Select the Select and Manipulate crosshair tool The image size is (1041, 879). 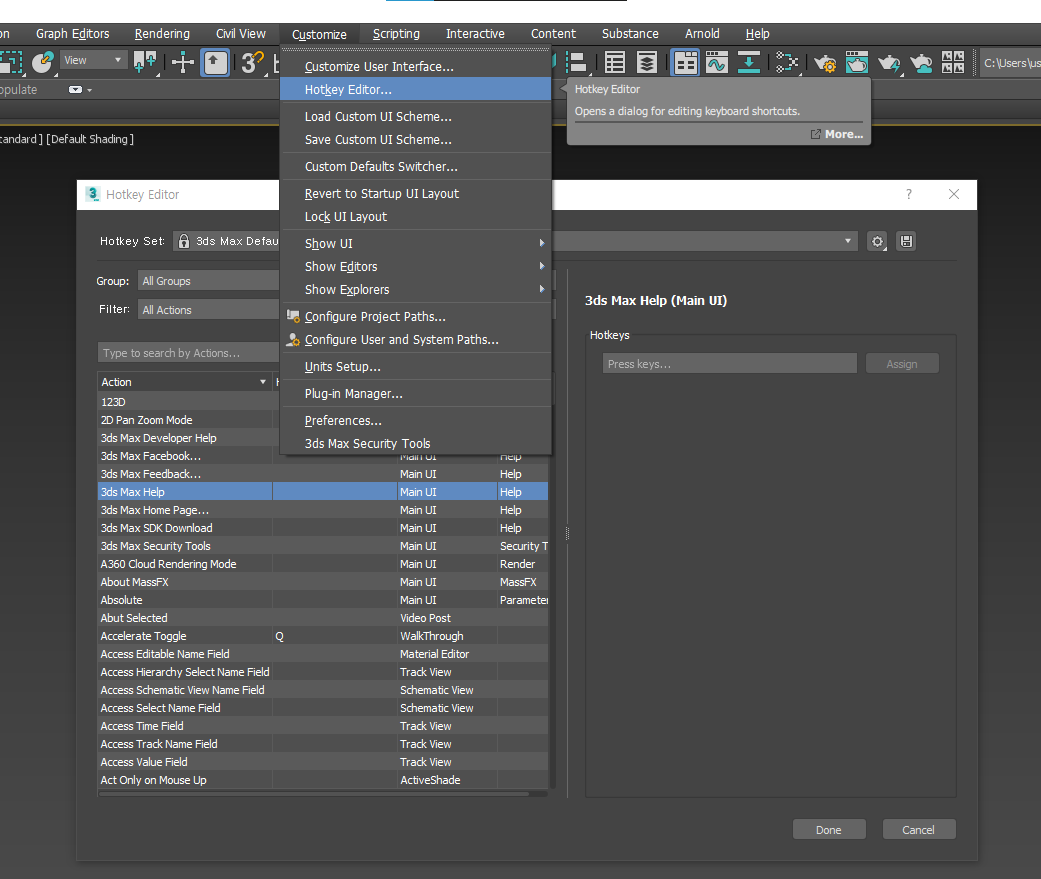(183, 62)
